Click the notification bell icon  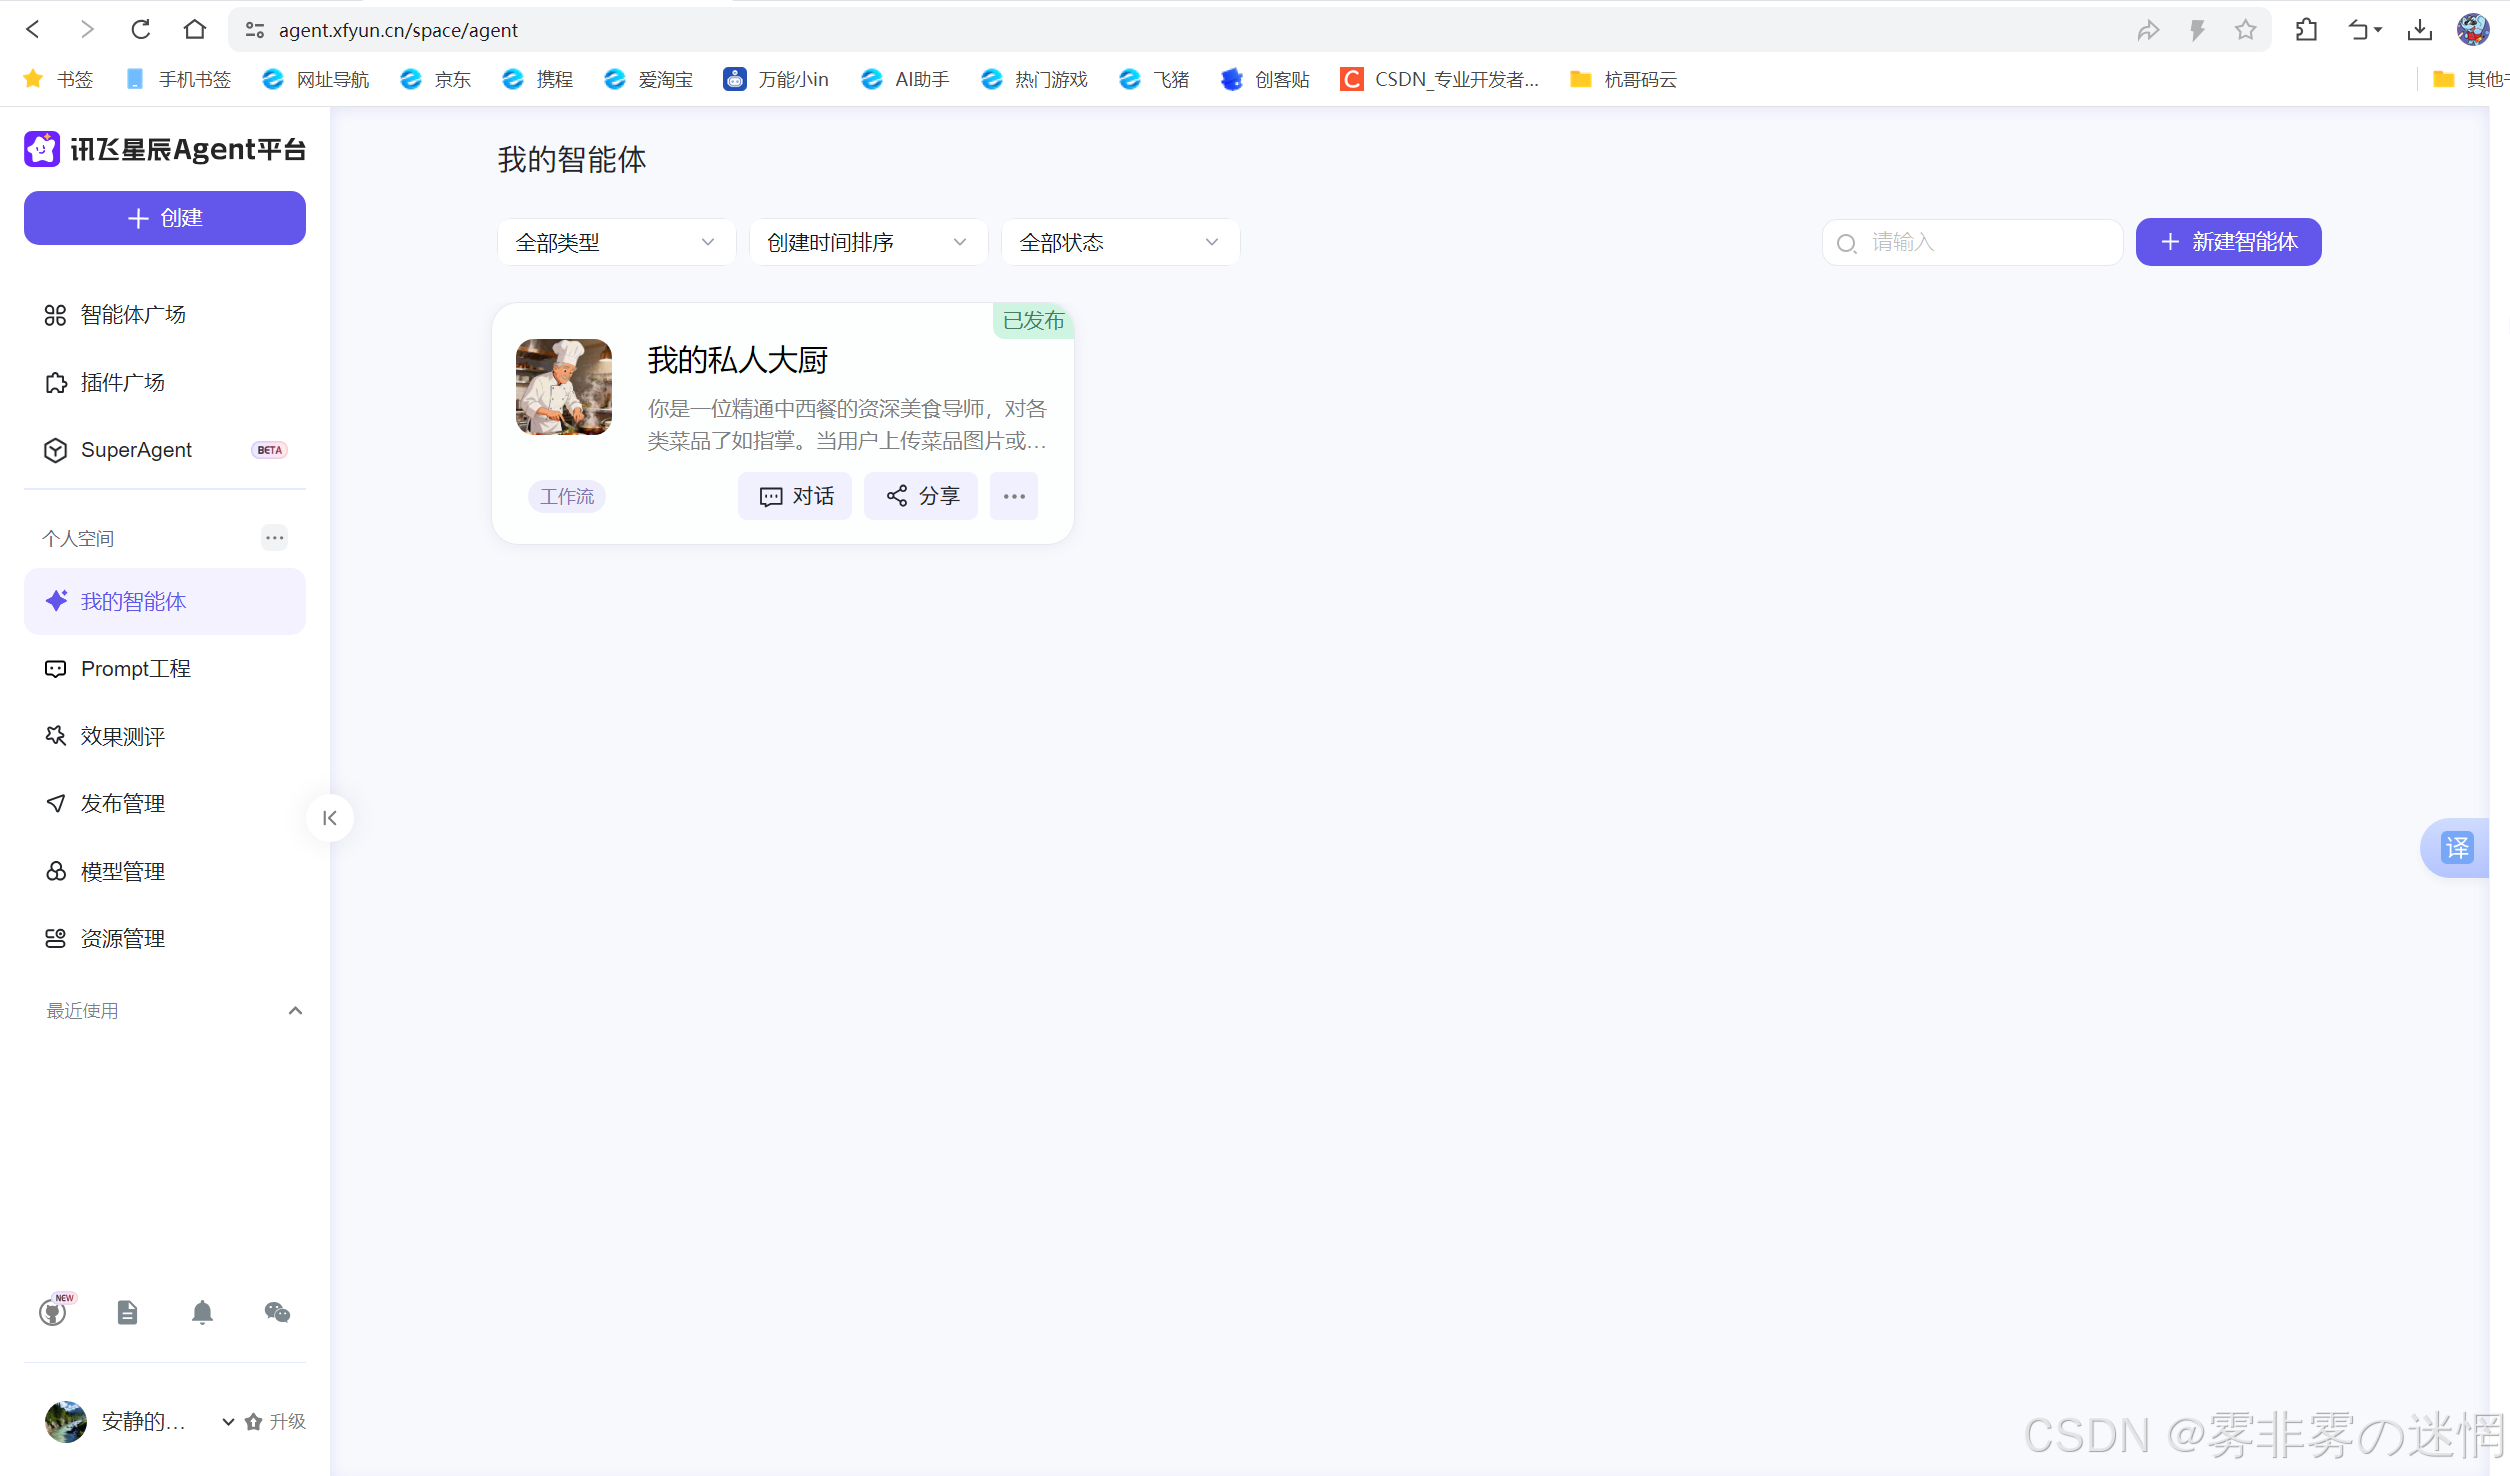(202, 1312)
